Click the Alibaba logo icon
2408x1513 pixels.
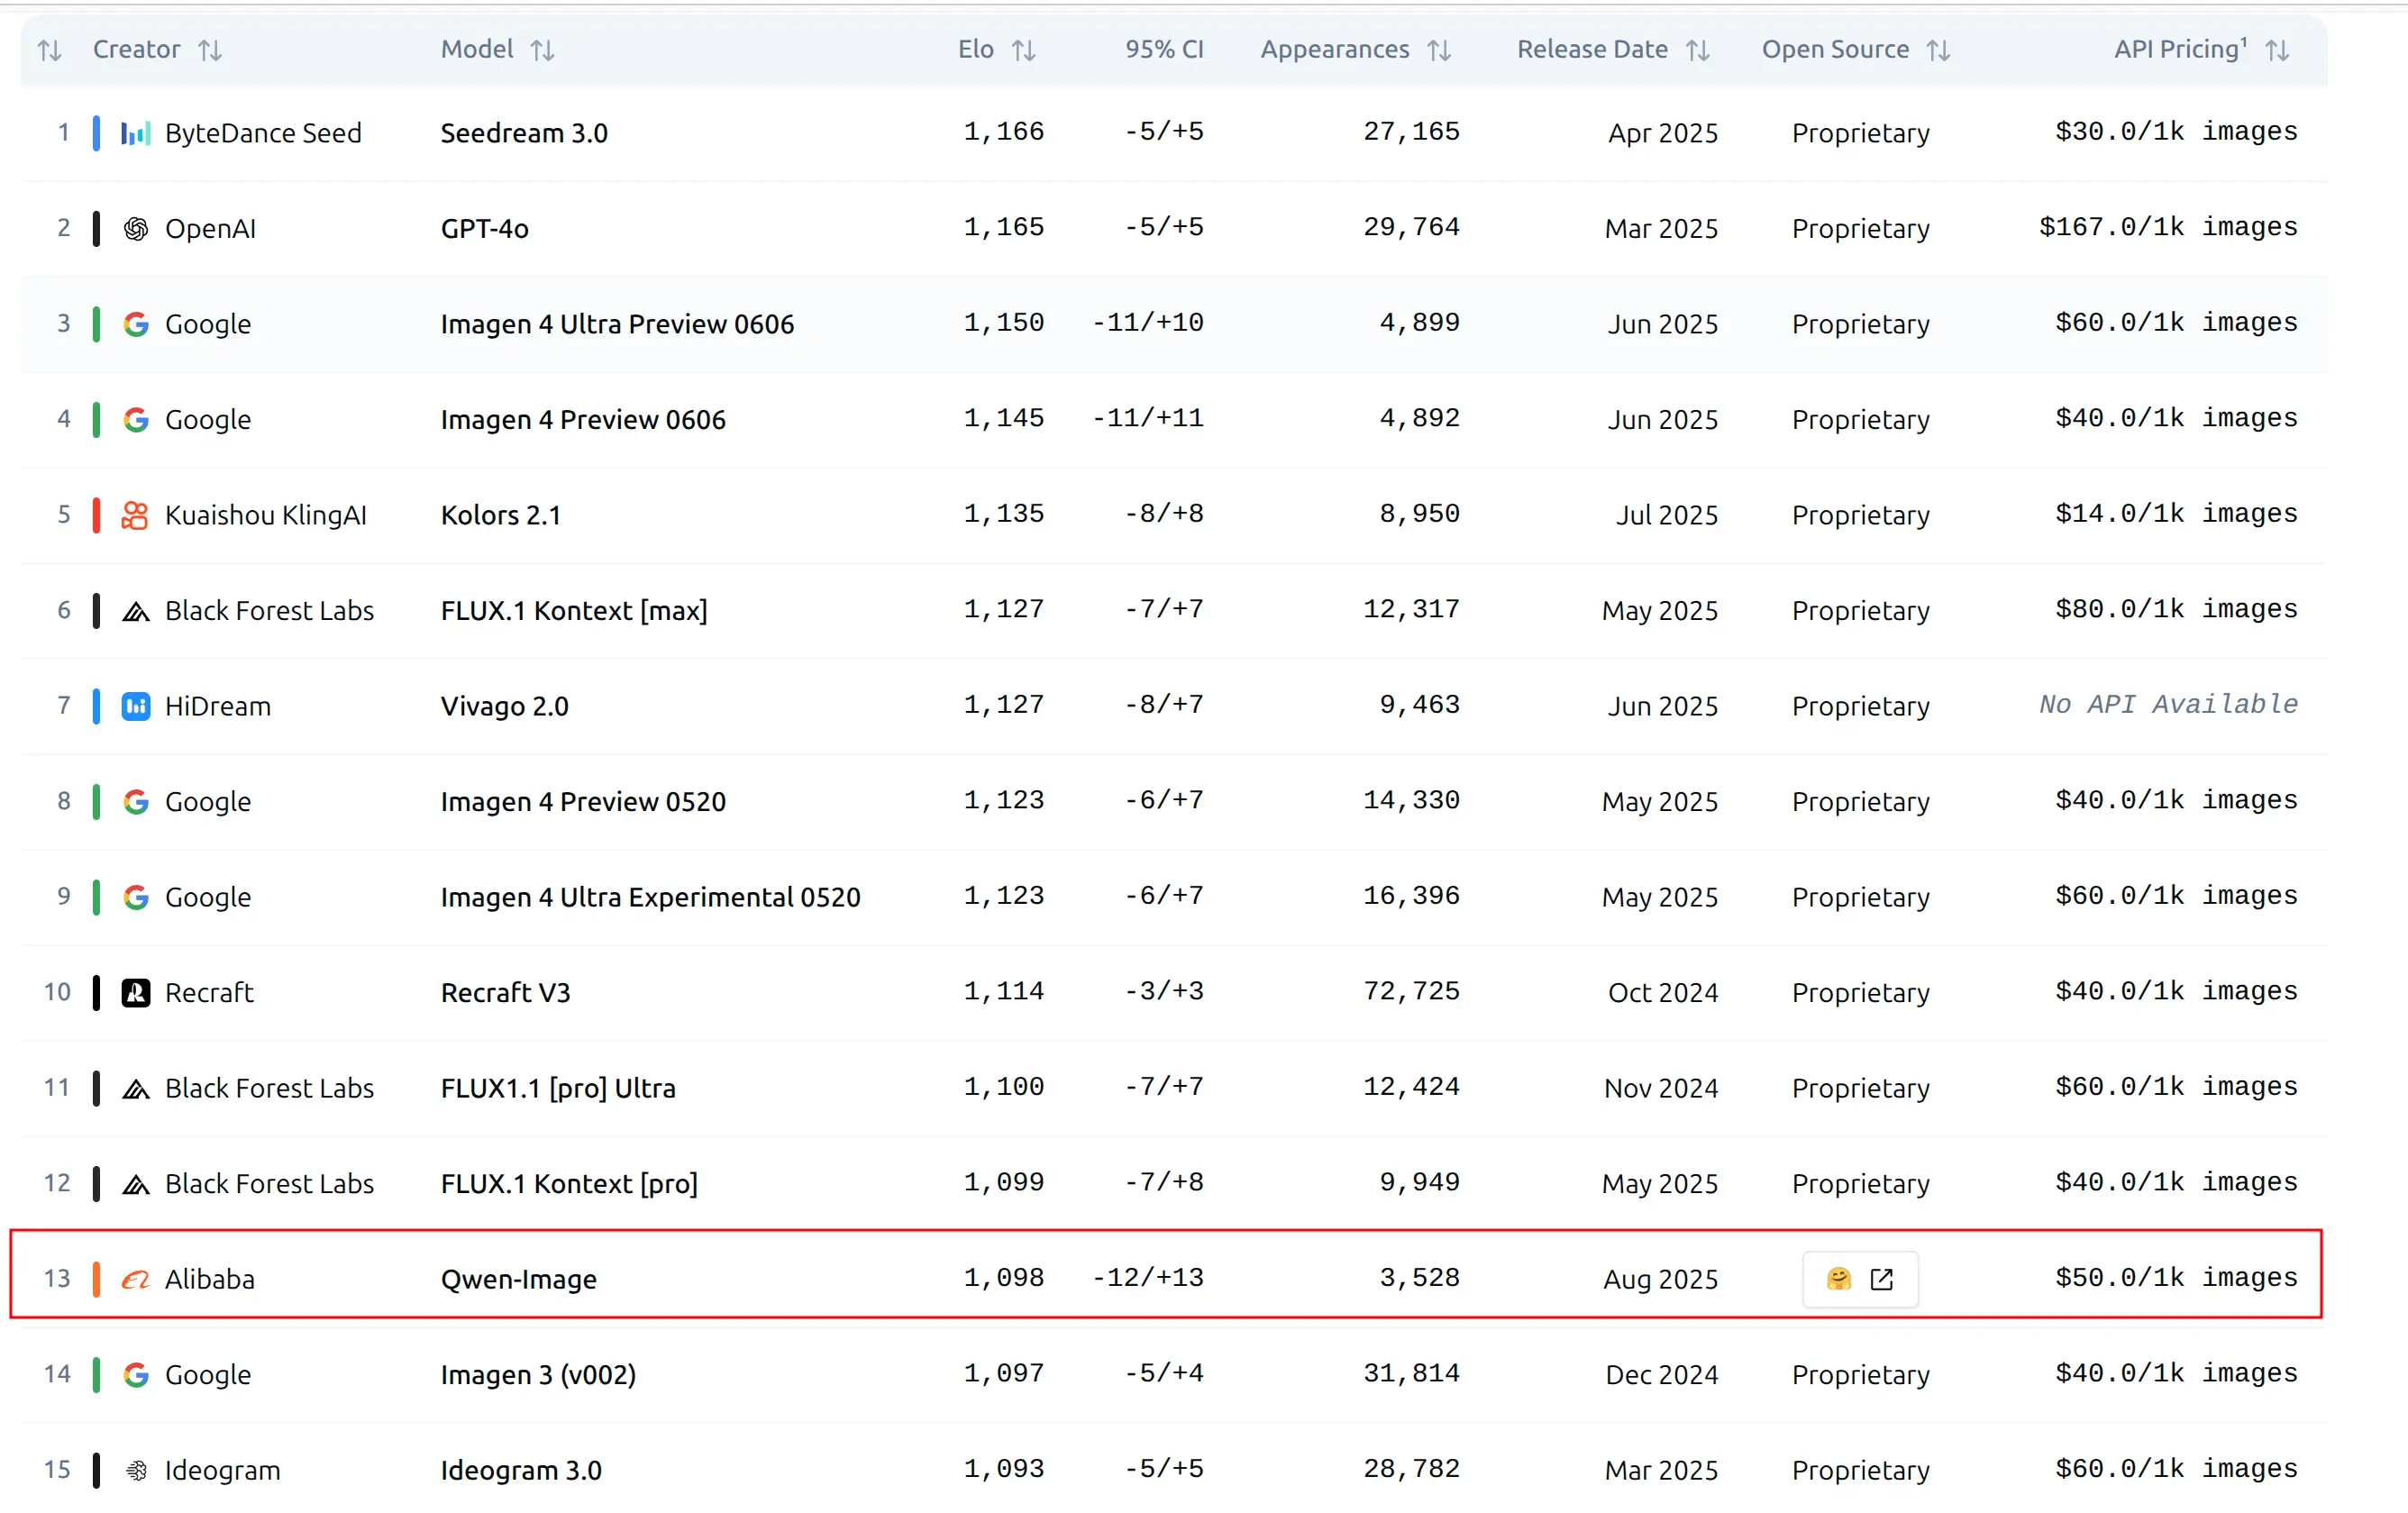point(135,1279)
